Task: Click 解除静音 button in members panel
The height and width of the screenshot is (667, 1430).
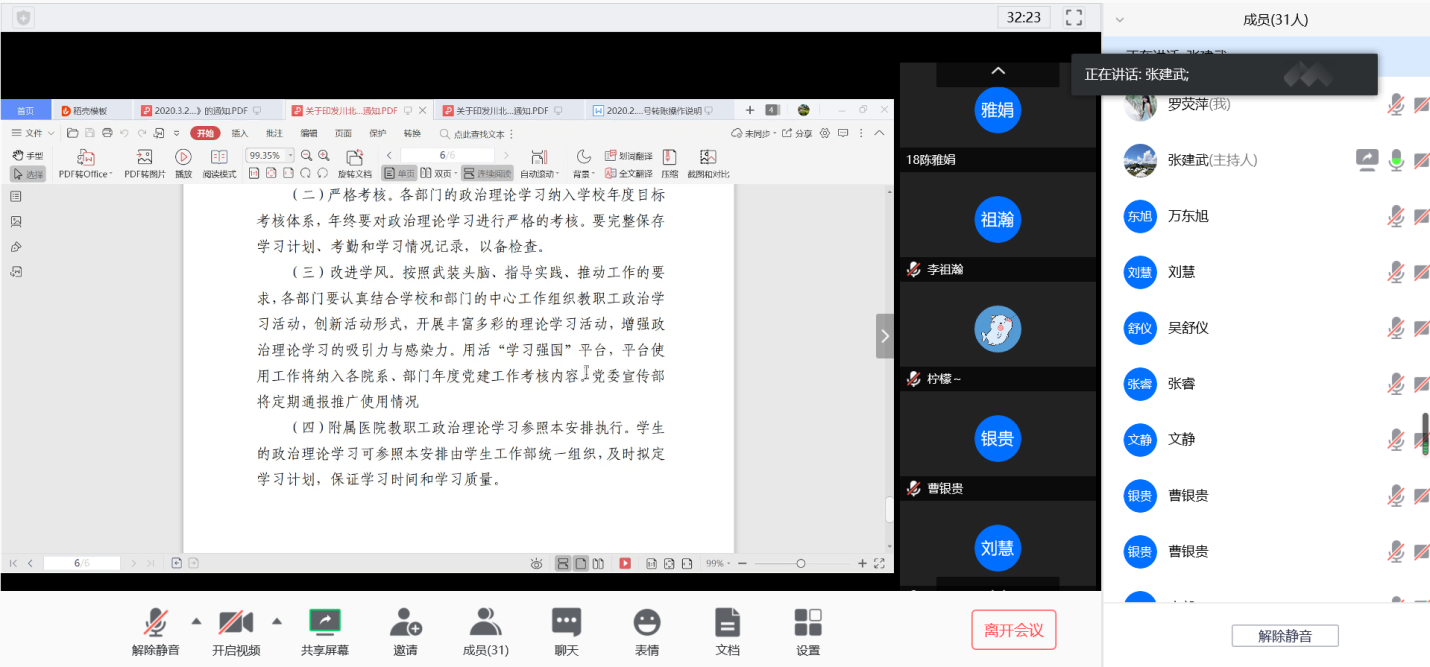Action: coord(1284,635)
